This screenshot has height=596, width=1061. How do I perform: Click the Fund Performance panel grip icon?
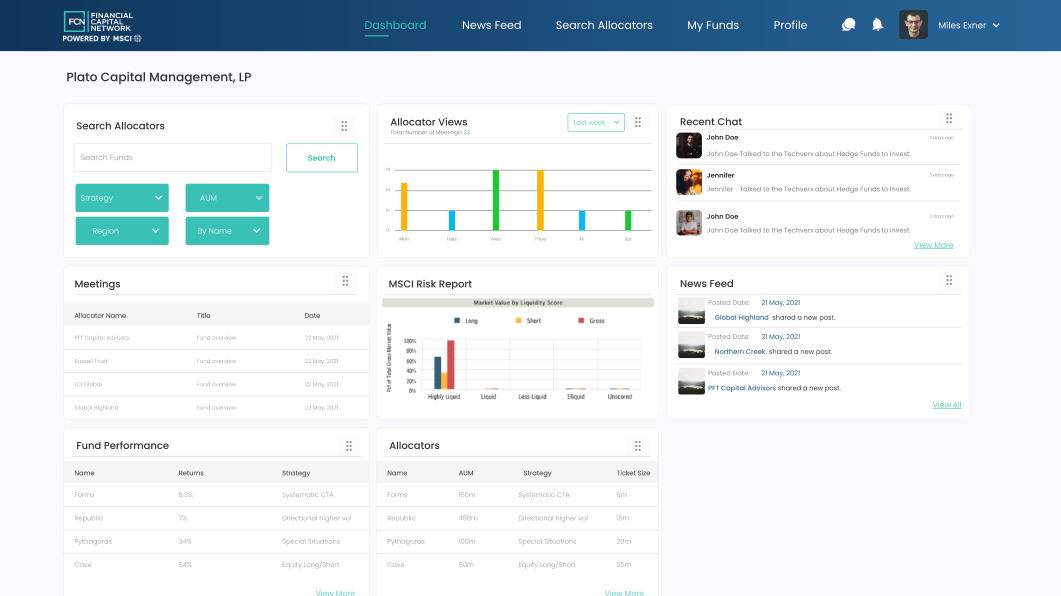pyautogui.click(x=349, y=446)
